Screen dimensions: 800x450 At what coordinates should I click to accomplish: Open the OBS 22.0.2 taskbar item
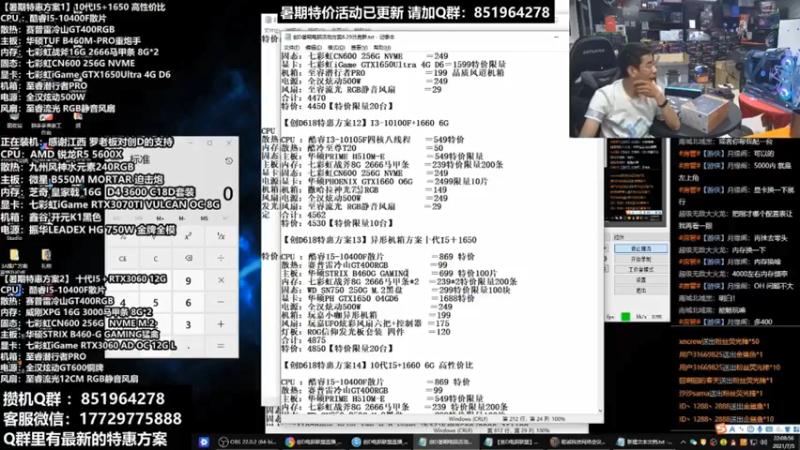pyautogui.click(x=246, y=442)
